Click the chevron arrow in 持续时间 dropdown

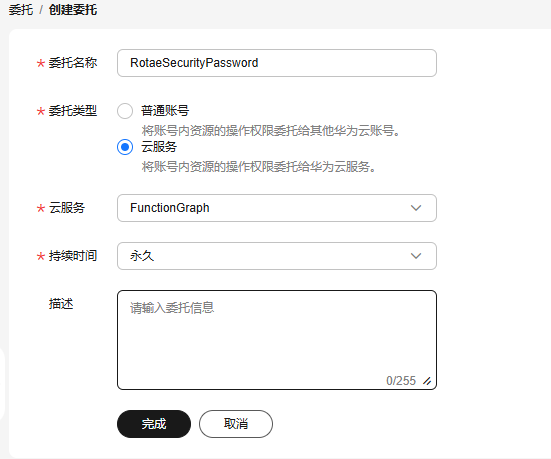pos(416,256)
